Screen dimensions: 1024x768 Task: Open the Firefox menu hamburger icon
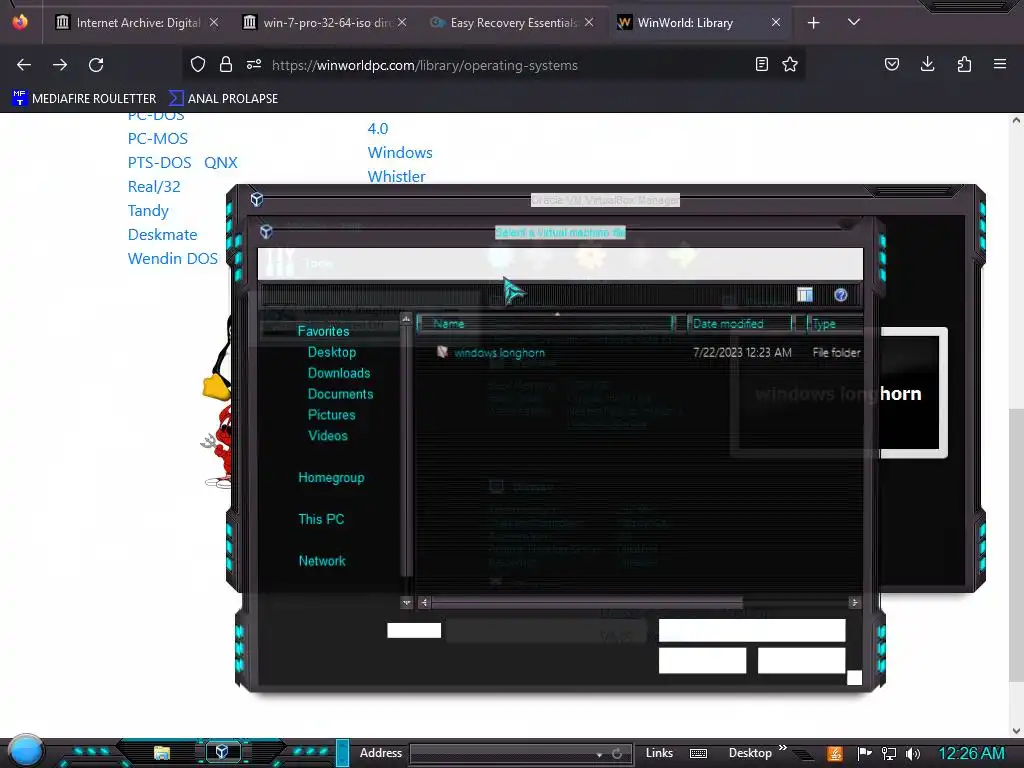click(x=999, y=64)
